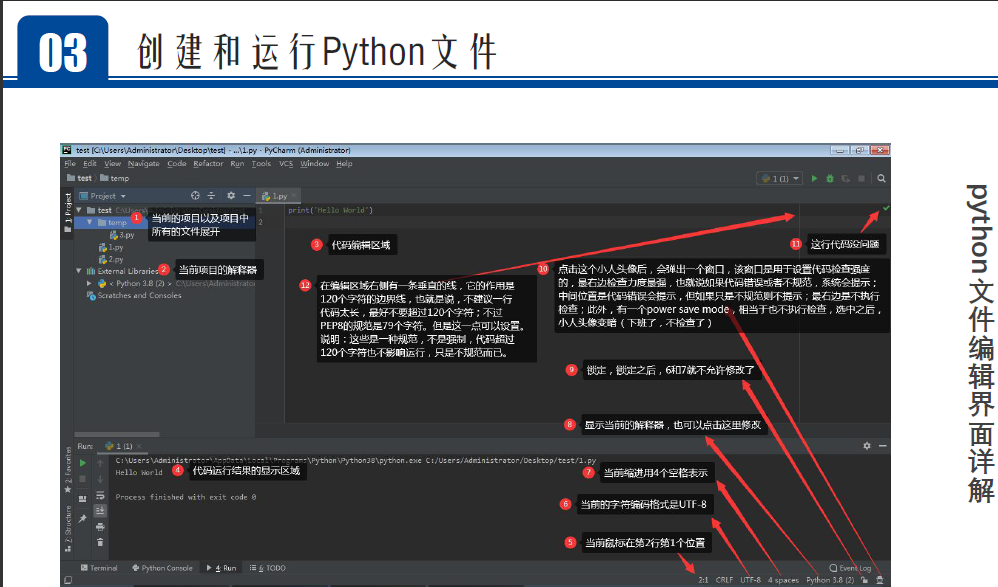Open the Terminal tool window

pyautogui.click(x=99, y=568)
